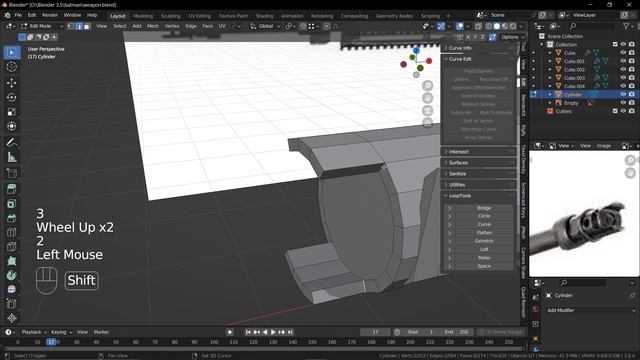
Task: Open the Vertex menu
Action: coord(172,26)
